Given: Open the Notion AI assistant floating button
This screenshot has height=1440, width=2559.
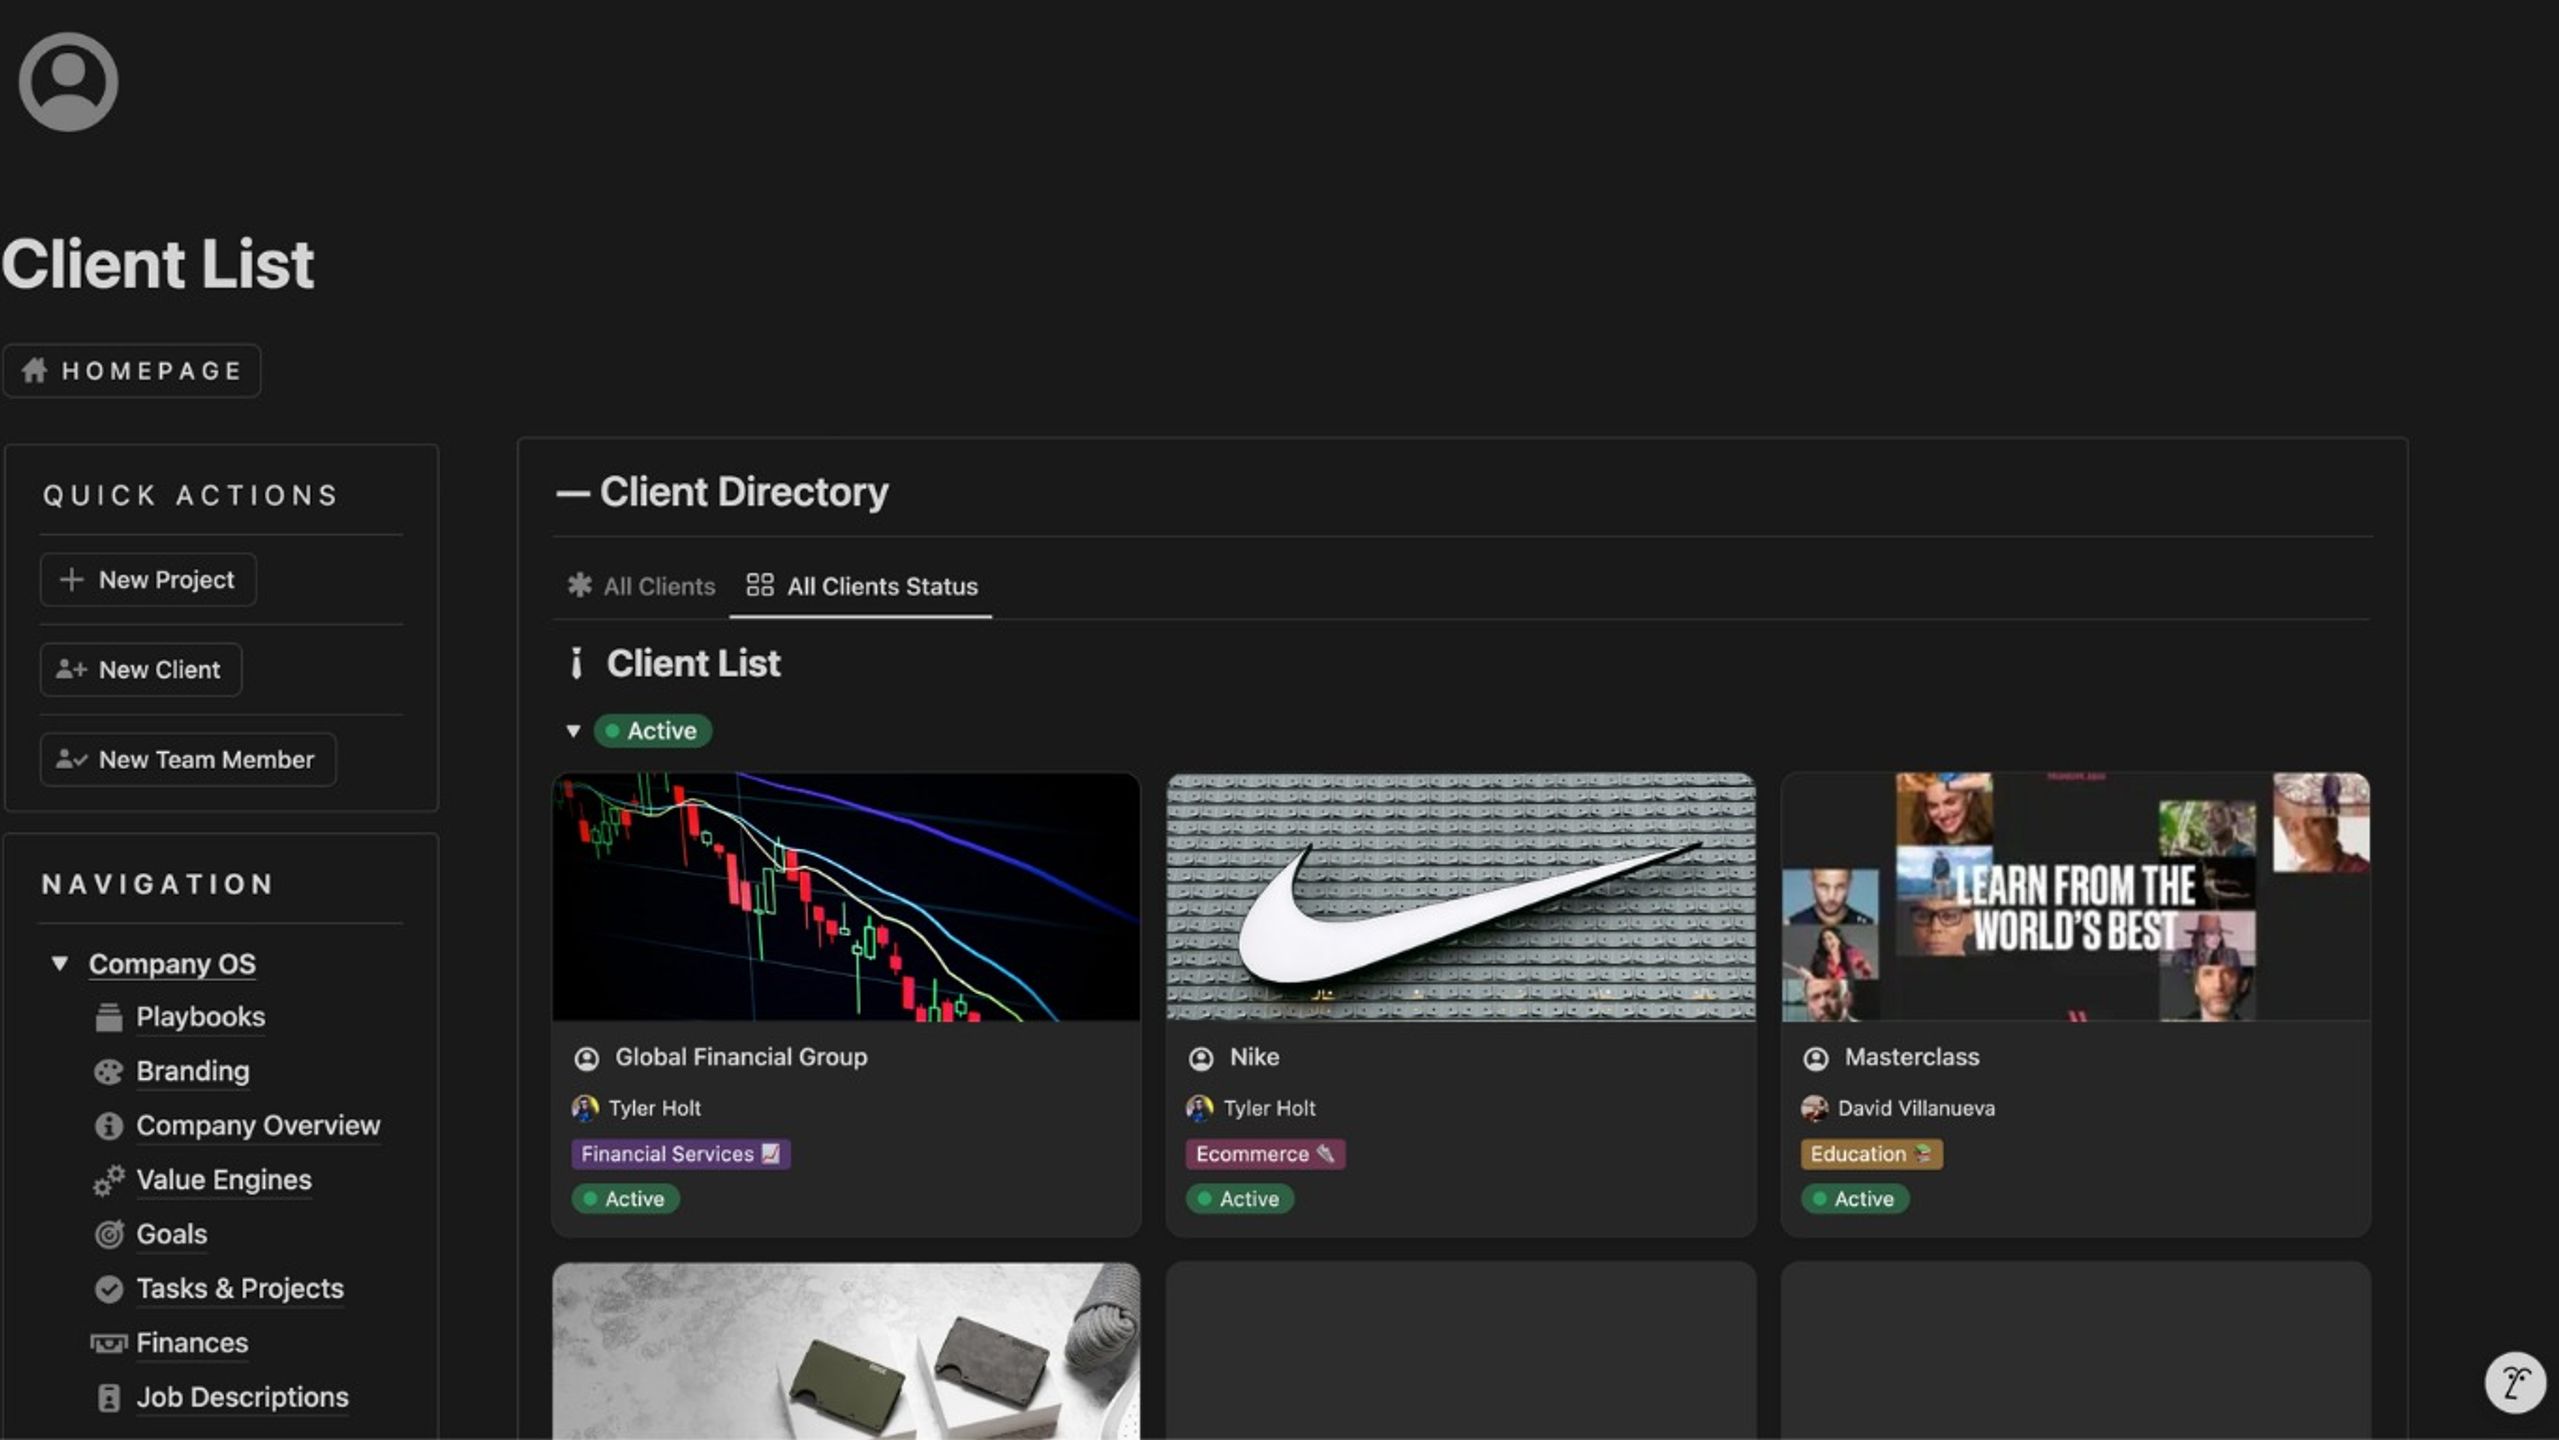Looking at the screenshot, I should (x=2515, y=1383).
